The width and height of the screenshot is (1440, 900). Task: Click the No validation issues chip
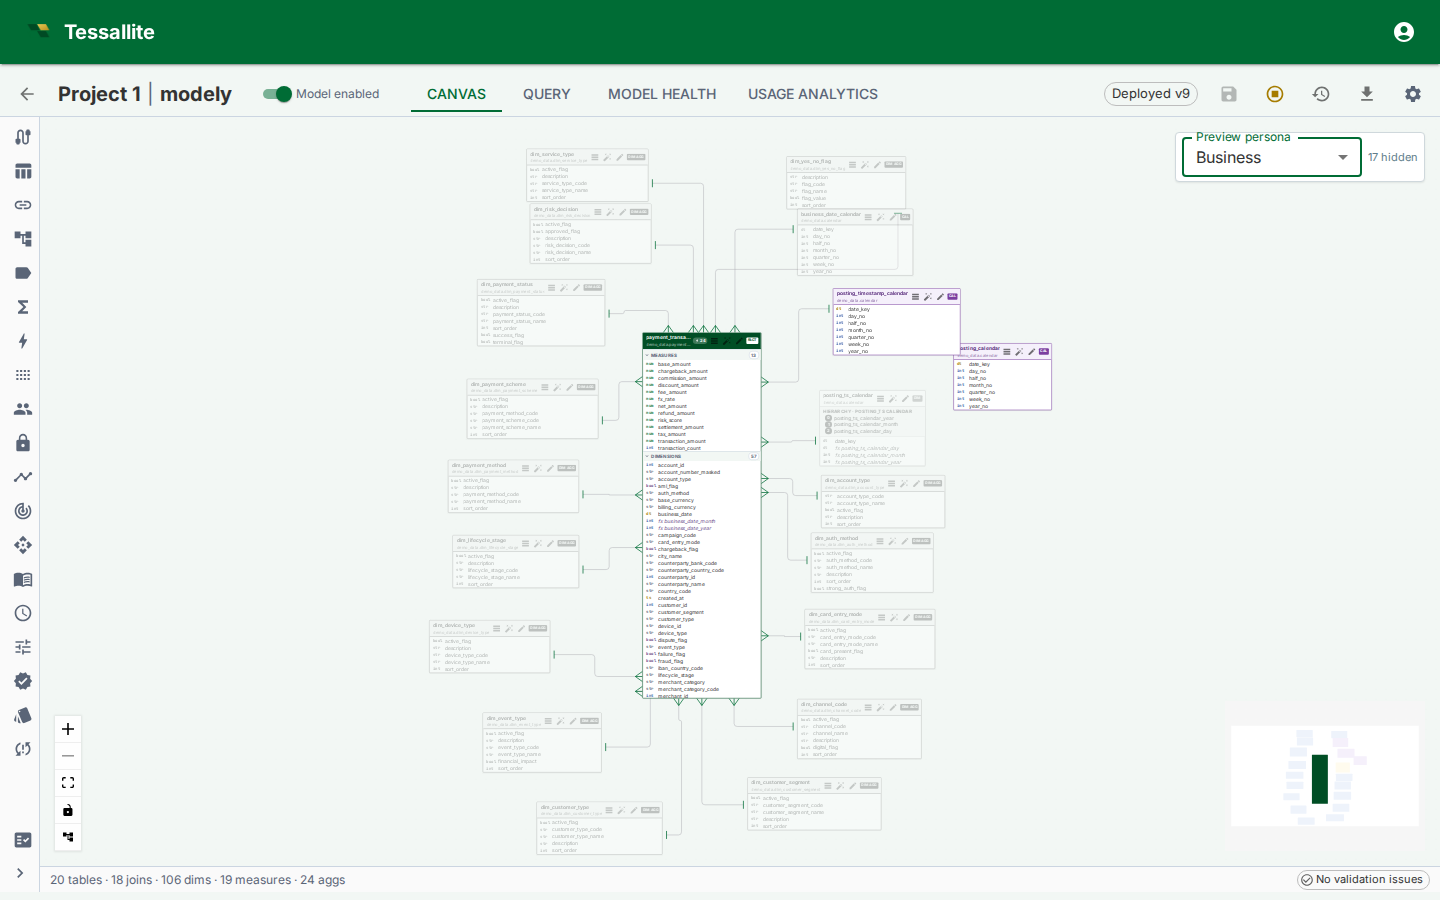tap(1363, 880)
